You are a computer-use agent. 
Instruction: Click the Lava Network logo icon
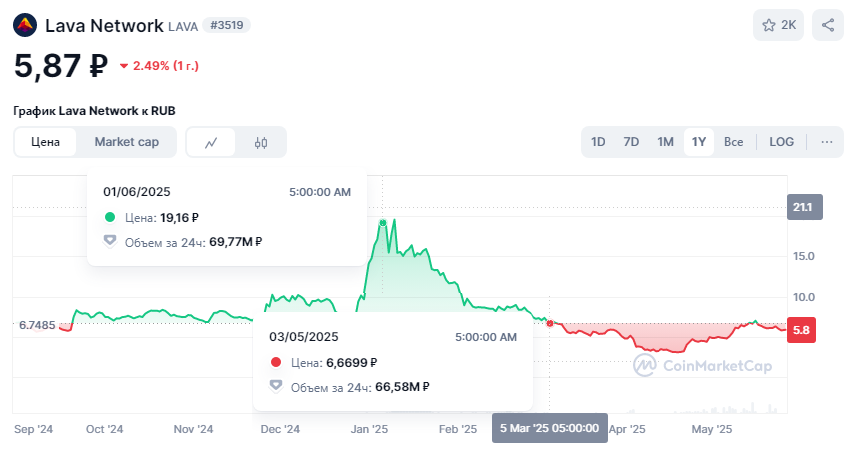(x=25, y=25)
